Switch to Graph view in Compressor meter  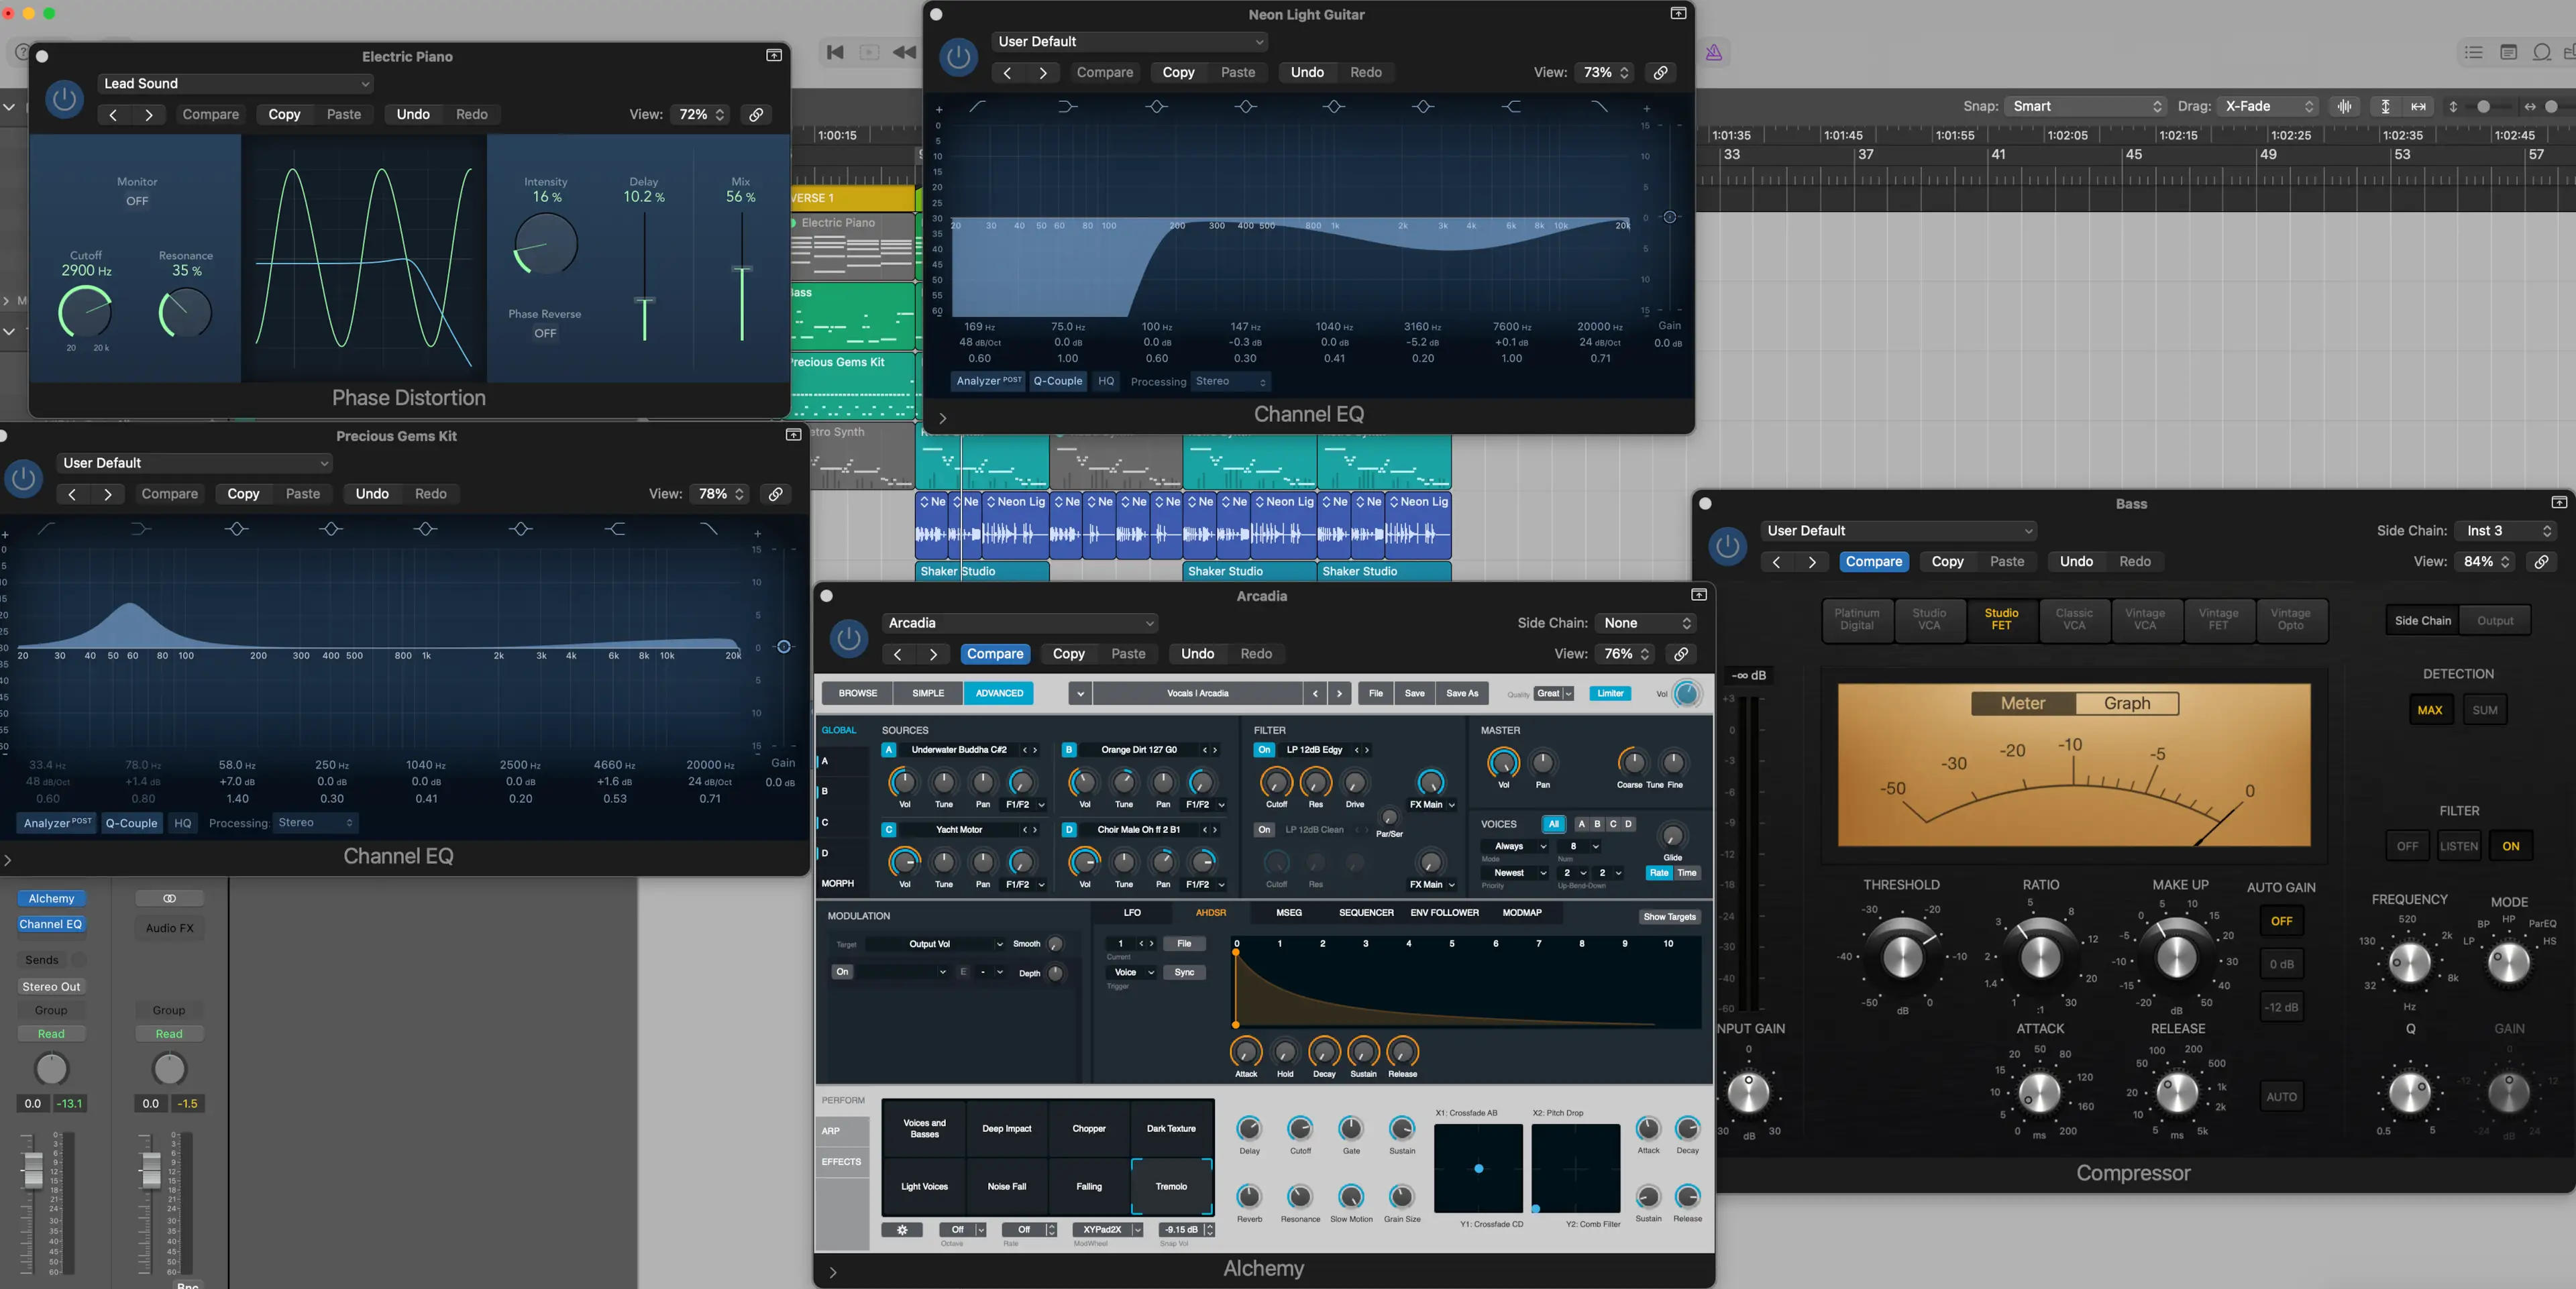click(2127, 704)
